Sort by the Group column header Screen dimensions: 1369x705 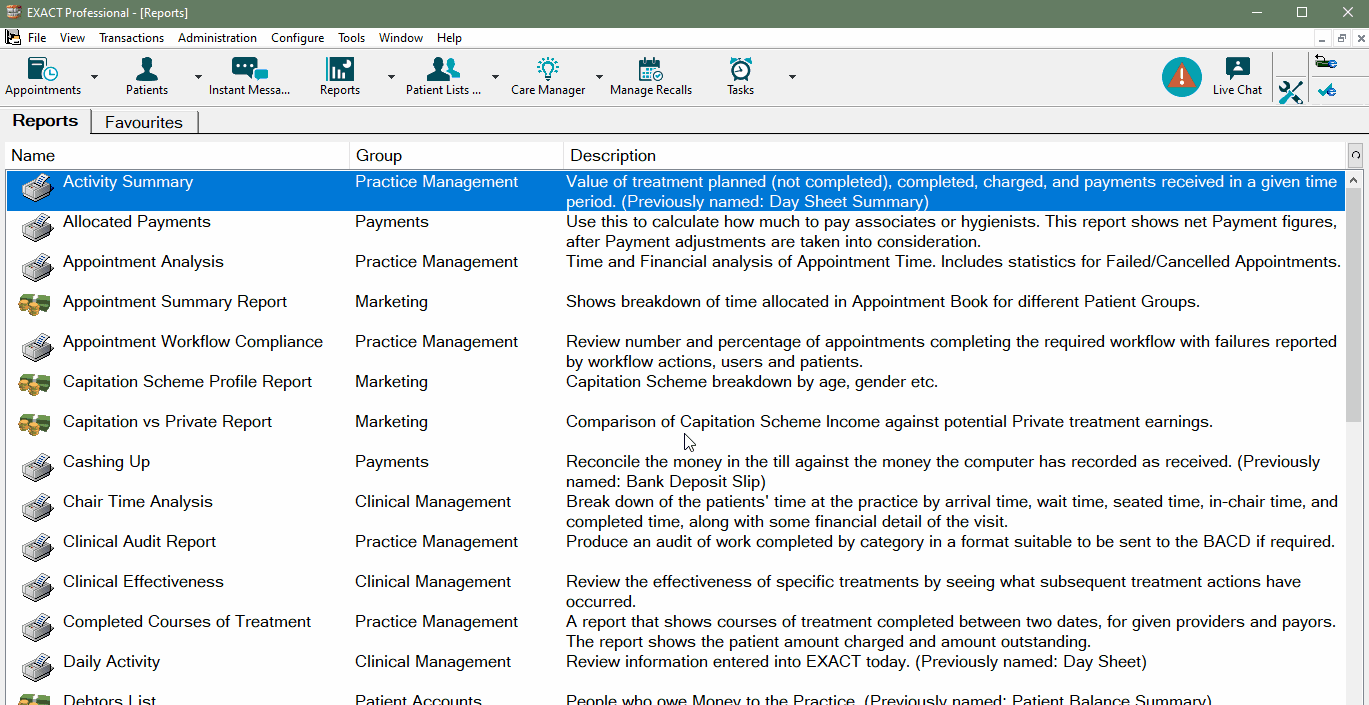pyautogui.click(x=457, y=156)
